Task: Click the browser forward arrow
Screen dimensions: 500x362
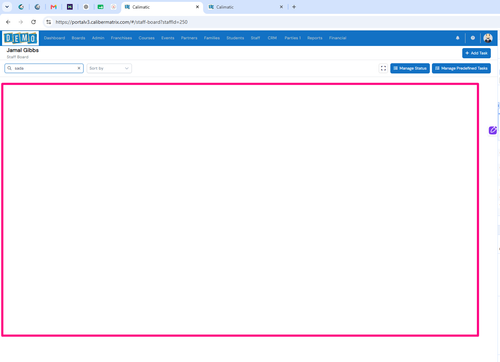Action: click(x=21, y=22)
